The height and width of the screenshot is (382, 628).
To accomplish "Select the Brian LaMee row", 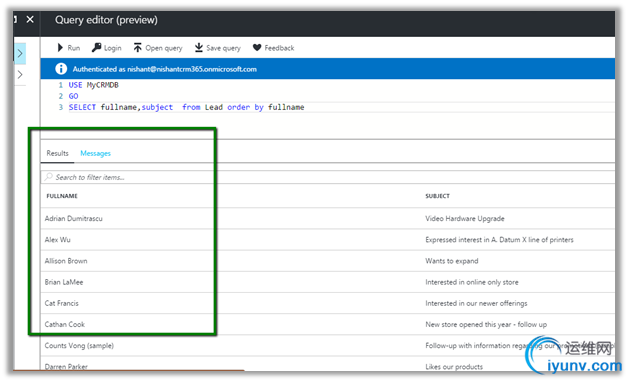I will point(328,282).
